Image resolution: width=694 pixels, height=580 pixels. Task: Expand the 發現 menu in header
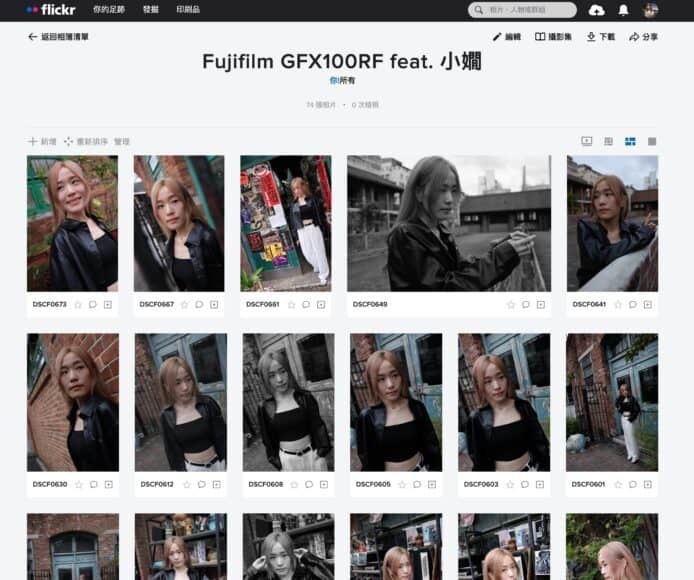coord(150,10)
